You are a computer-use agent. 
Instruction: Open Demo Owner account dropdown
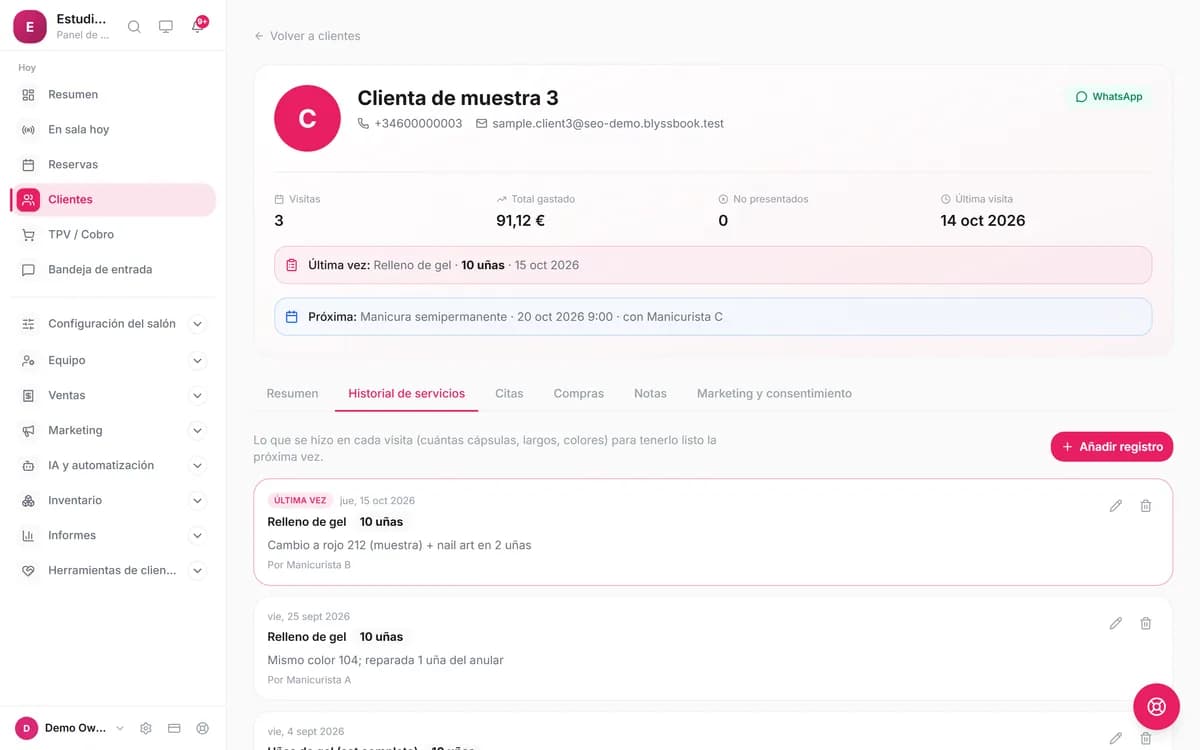click(70, 728)
